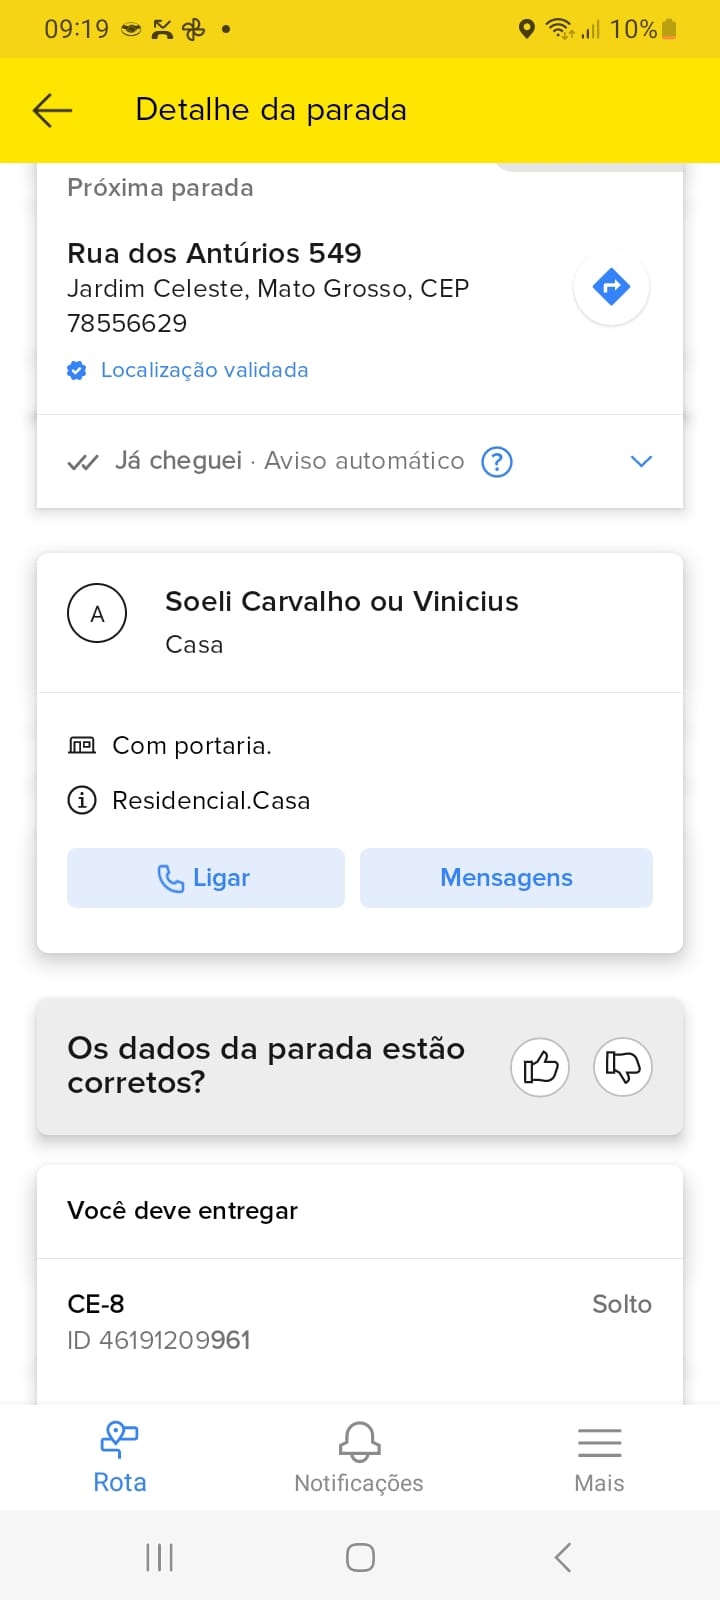Tap the back arrow in header

pos(52,110)
